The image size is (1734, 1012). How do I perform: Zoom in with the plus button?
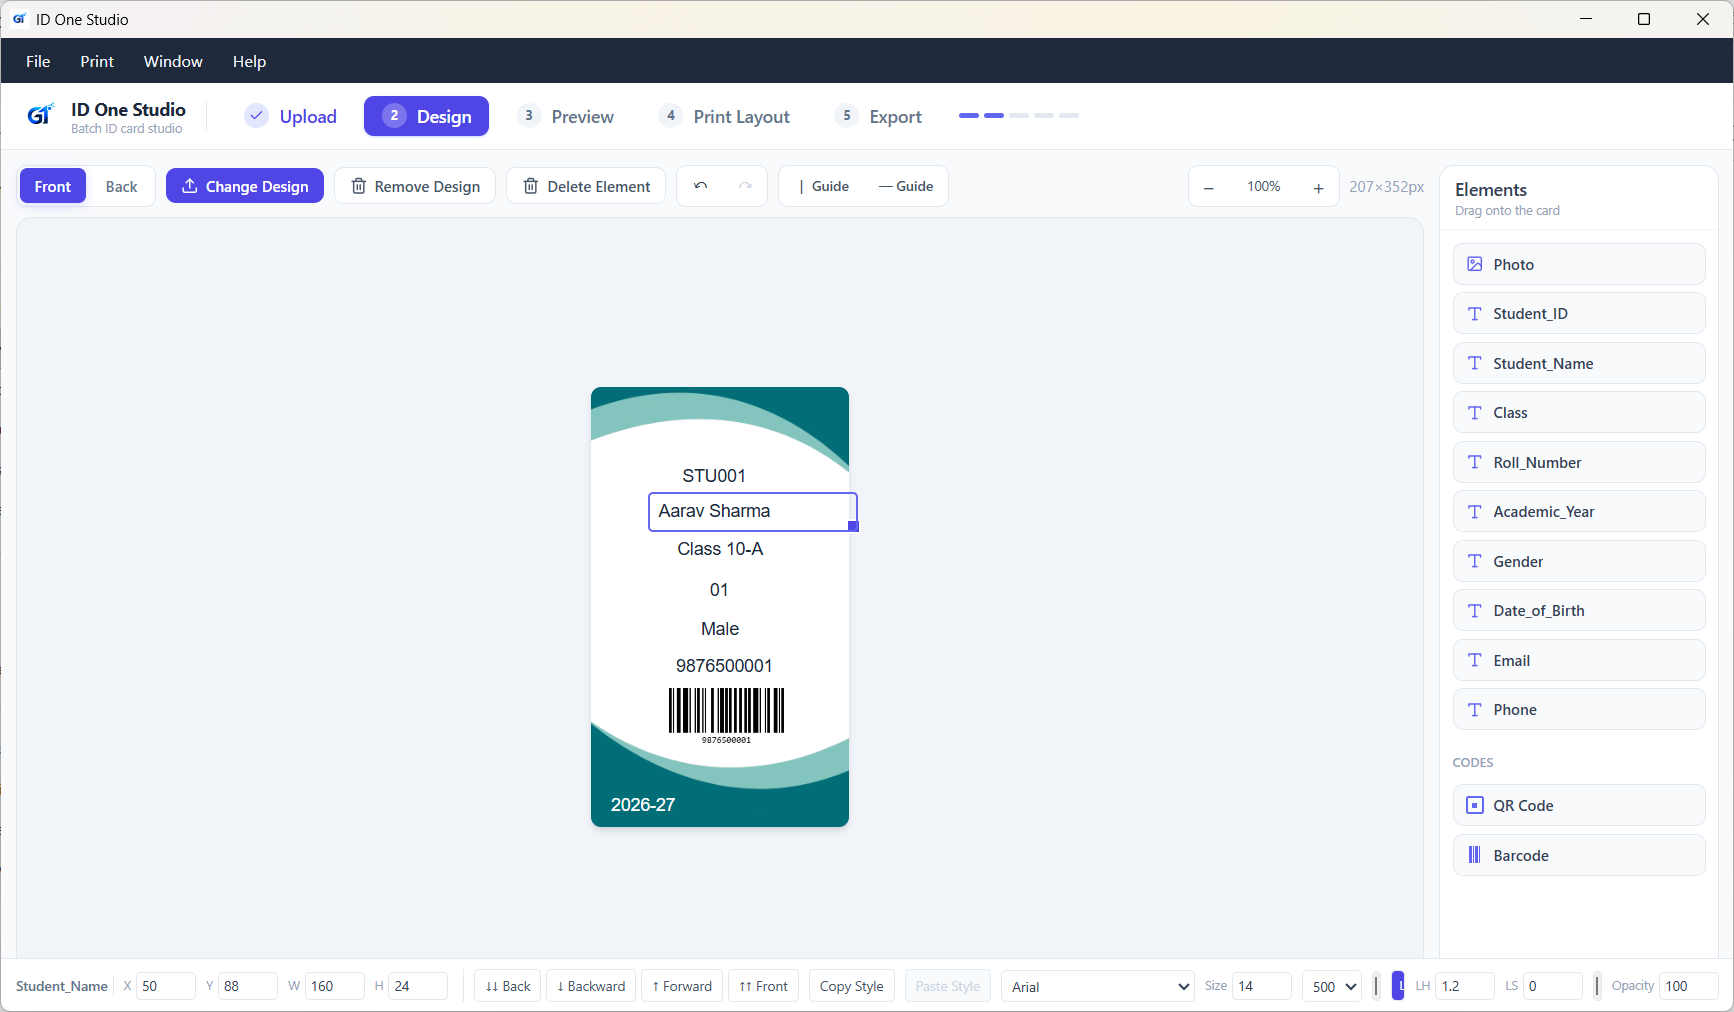pyautogui.click(x=1318, y=187)
